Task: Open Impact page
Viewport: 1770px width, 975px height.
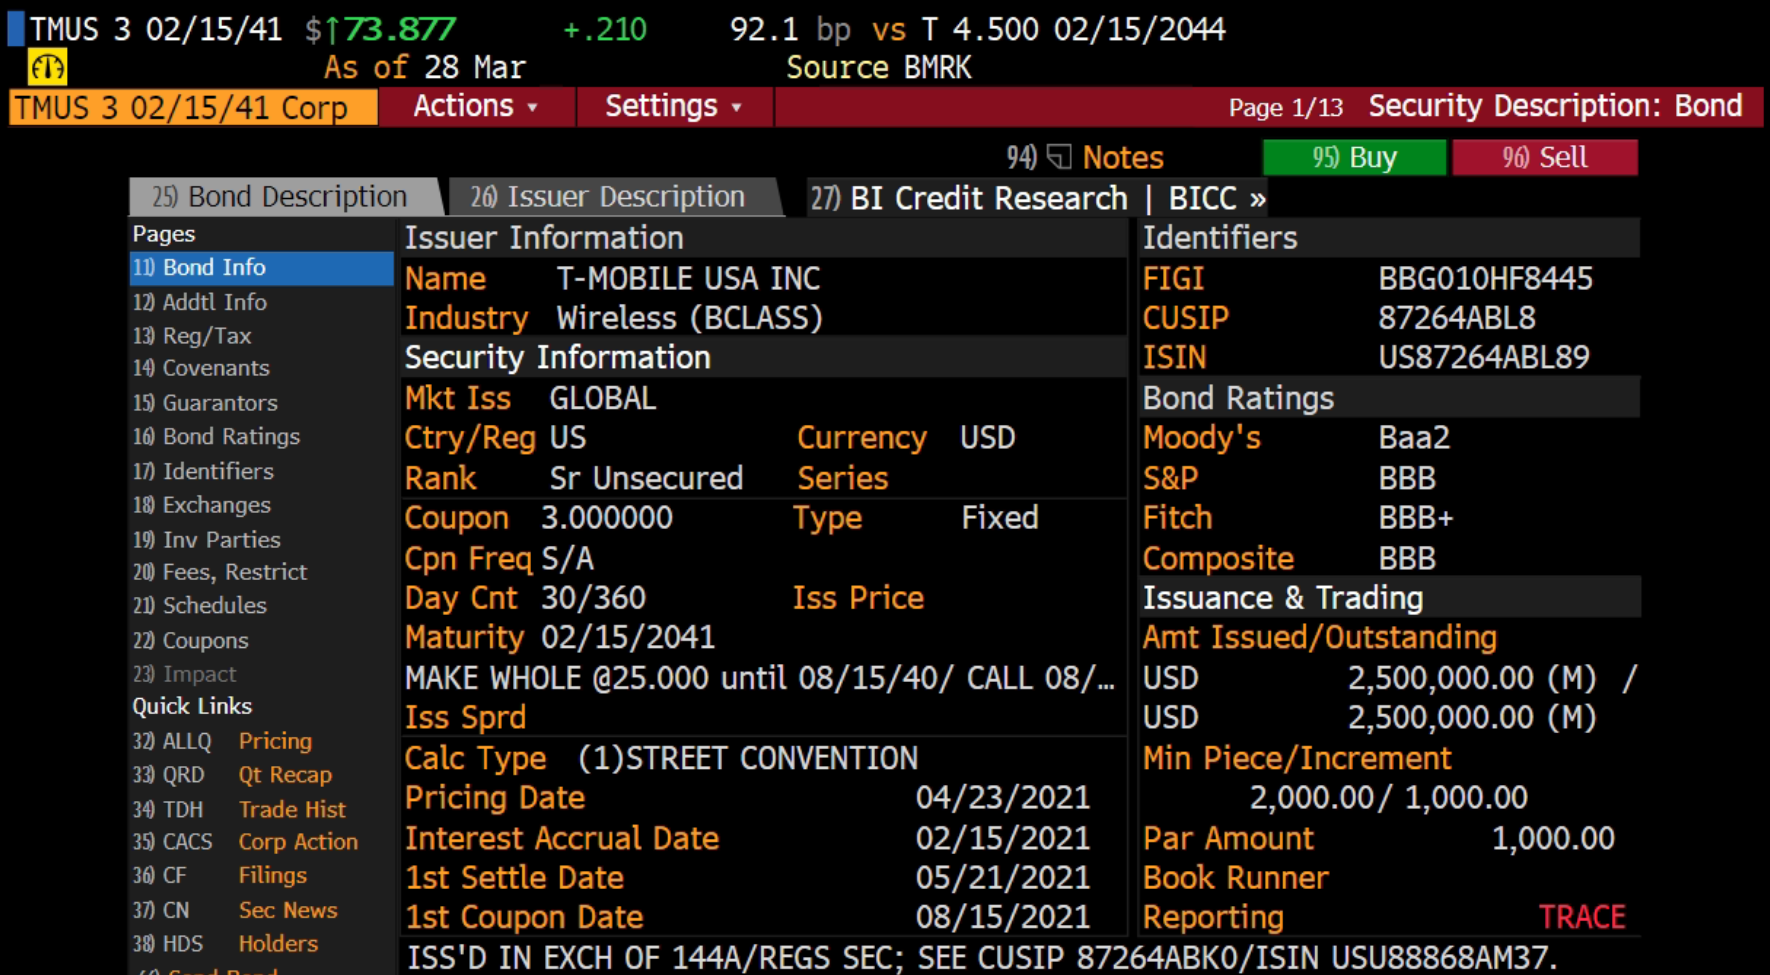Action: (184, 674)
